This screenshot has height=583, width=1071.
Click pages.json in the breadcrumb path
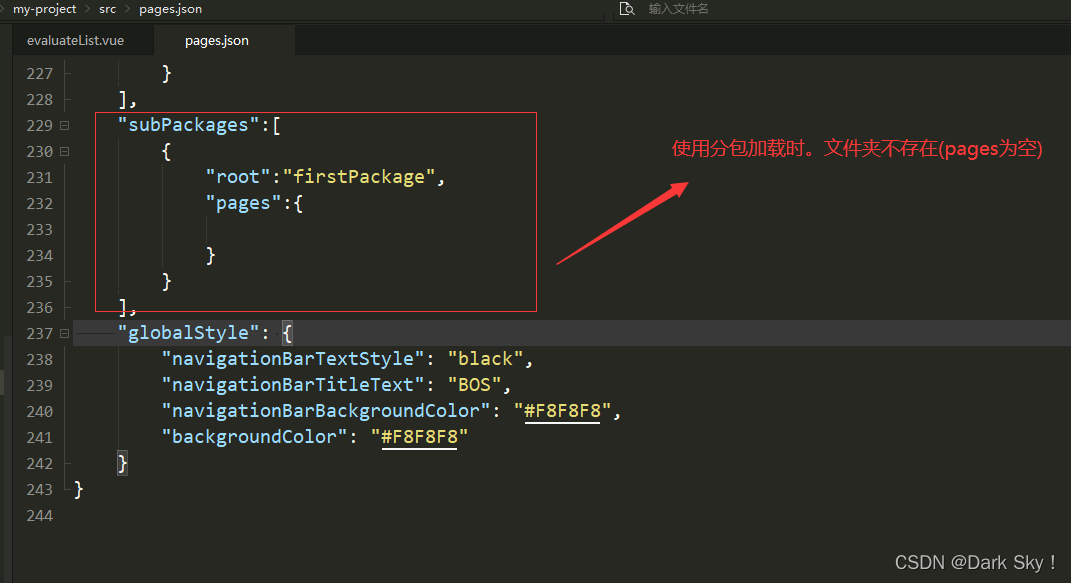[168, 9]
